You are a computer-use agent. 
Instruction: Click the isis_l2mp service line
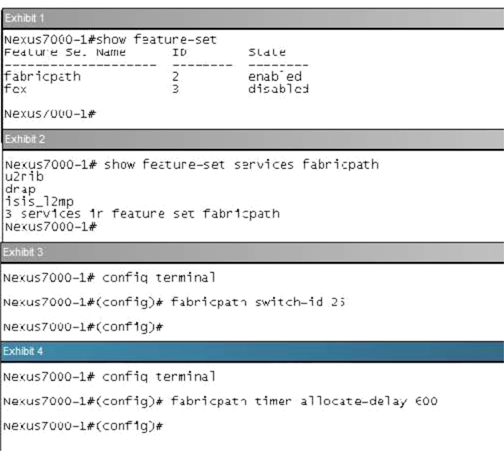[x=39, y=202]
